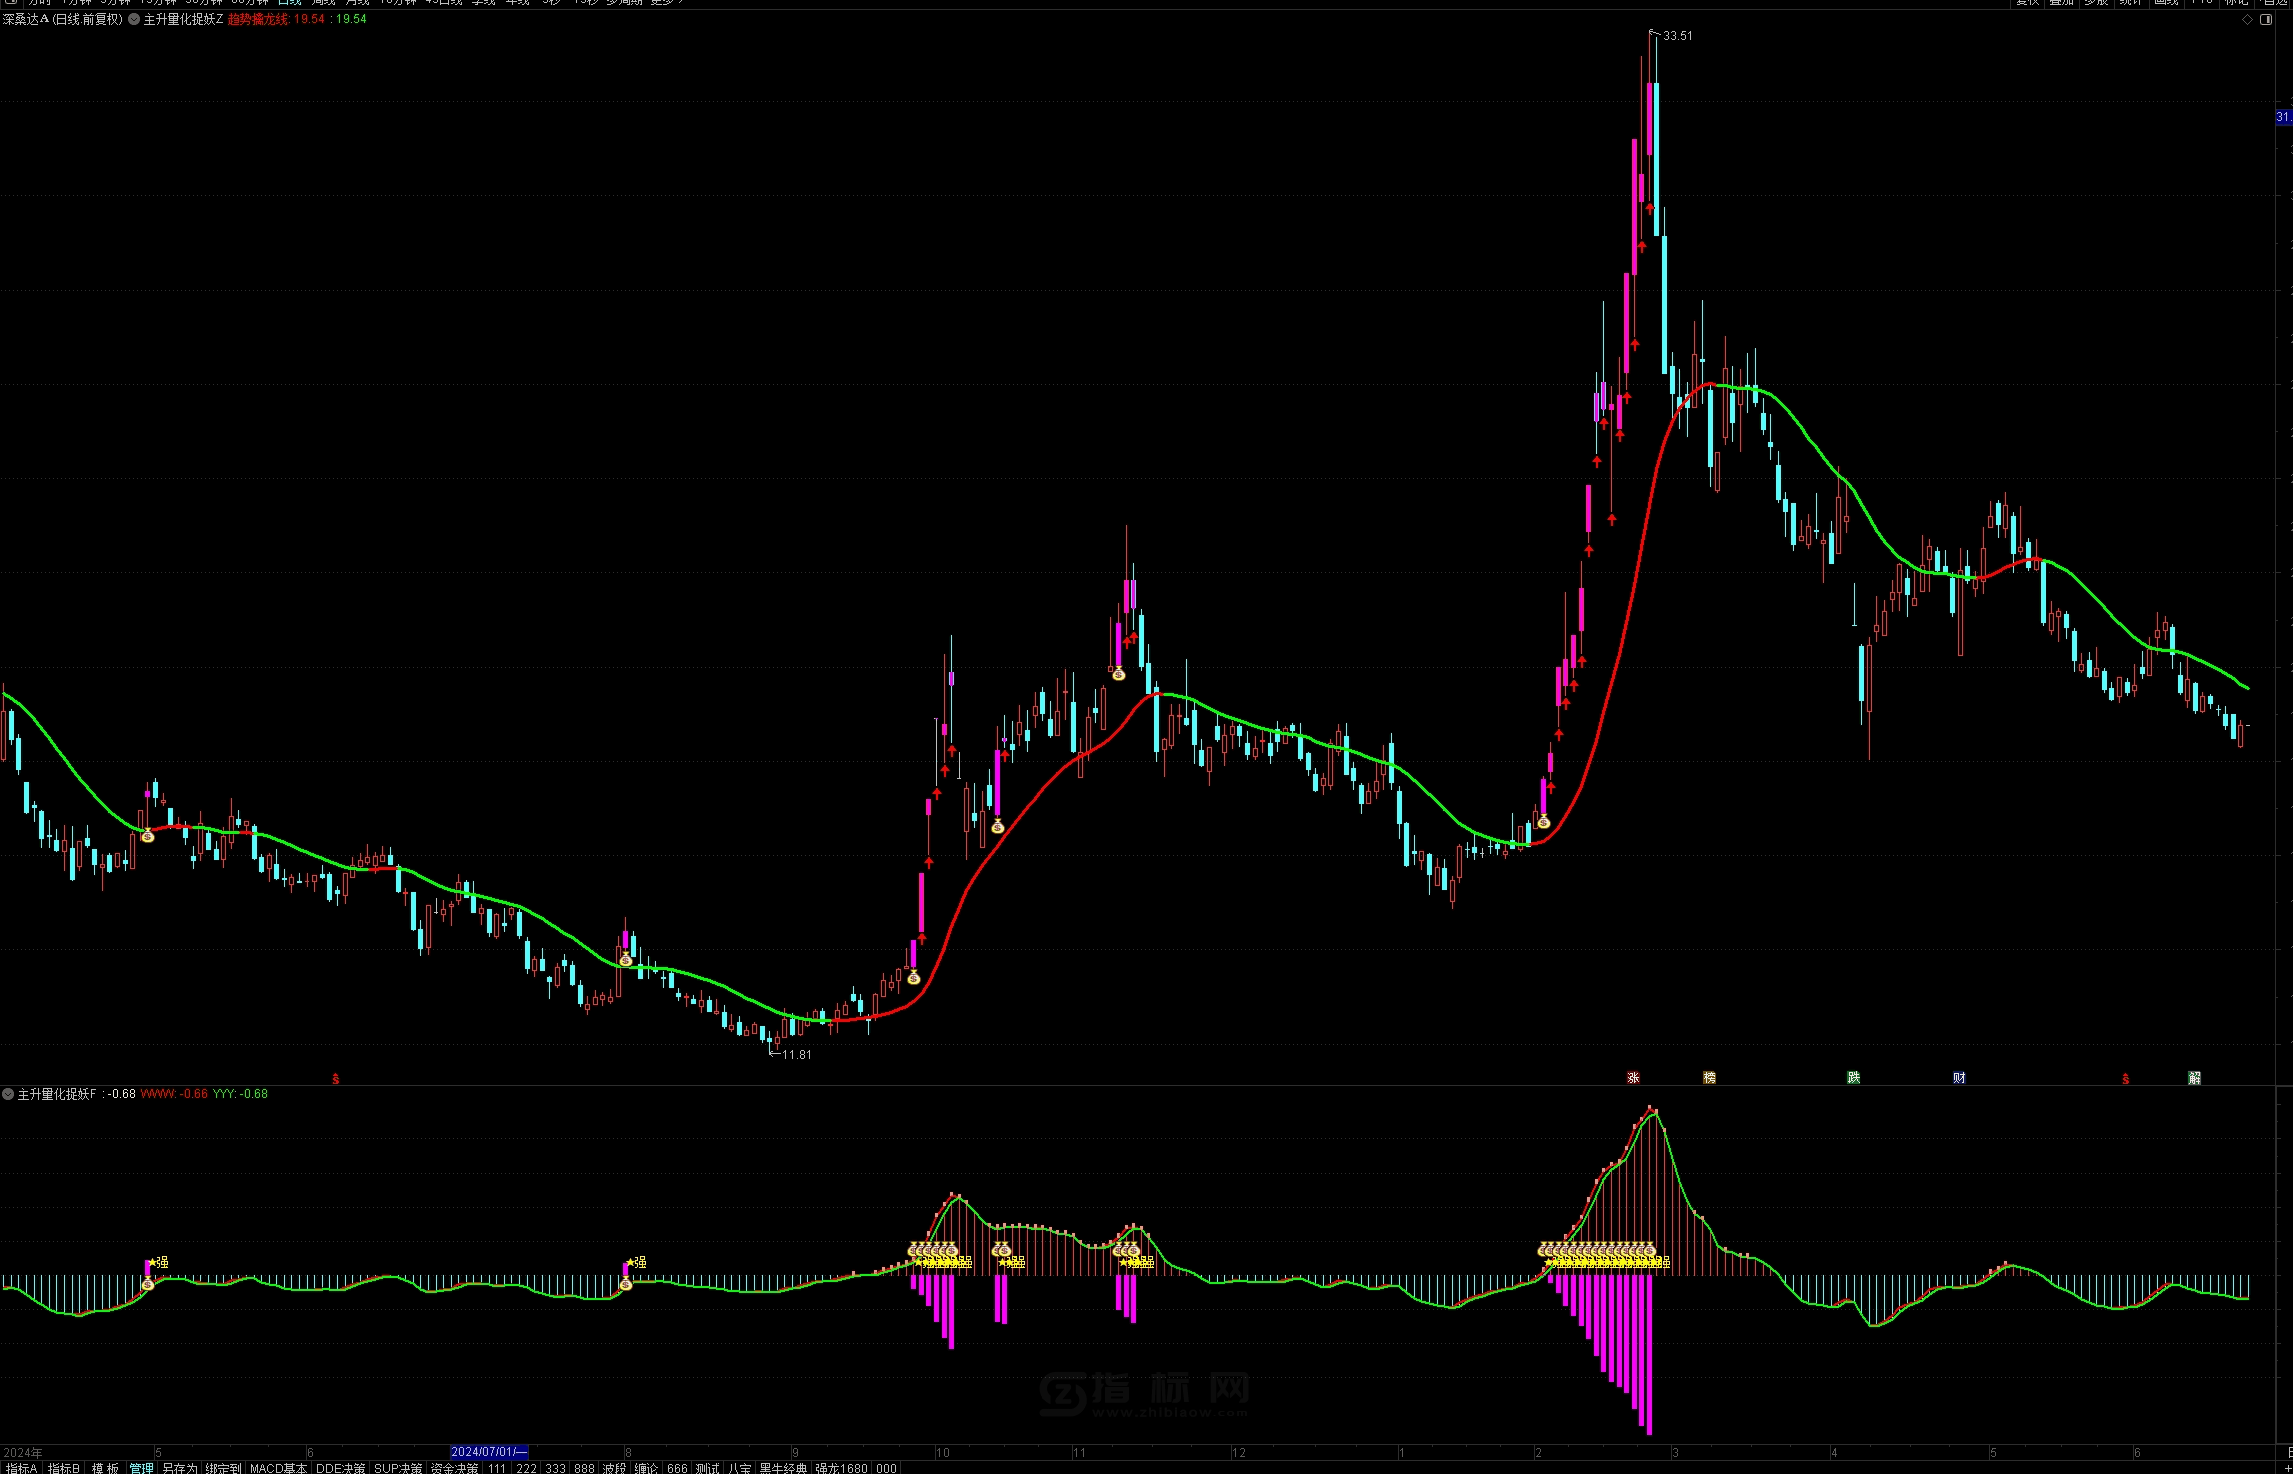
Task: Select the 管理 tab
Action: (x=142, y=1468)
